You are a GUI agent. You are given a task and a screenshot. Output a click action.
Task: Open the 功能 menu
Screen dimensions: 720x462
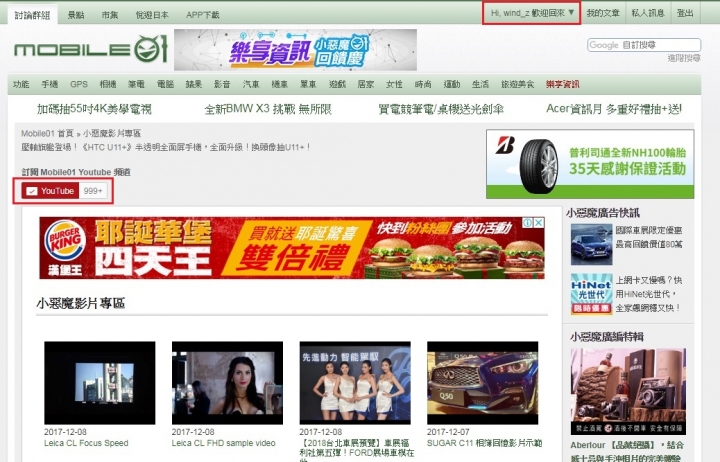pos(21,84)
